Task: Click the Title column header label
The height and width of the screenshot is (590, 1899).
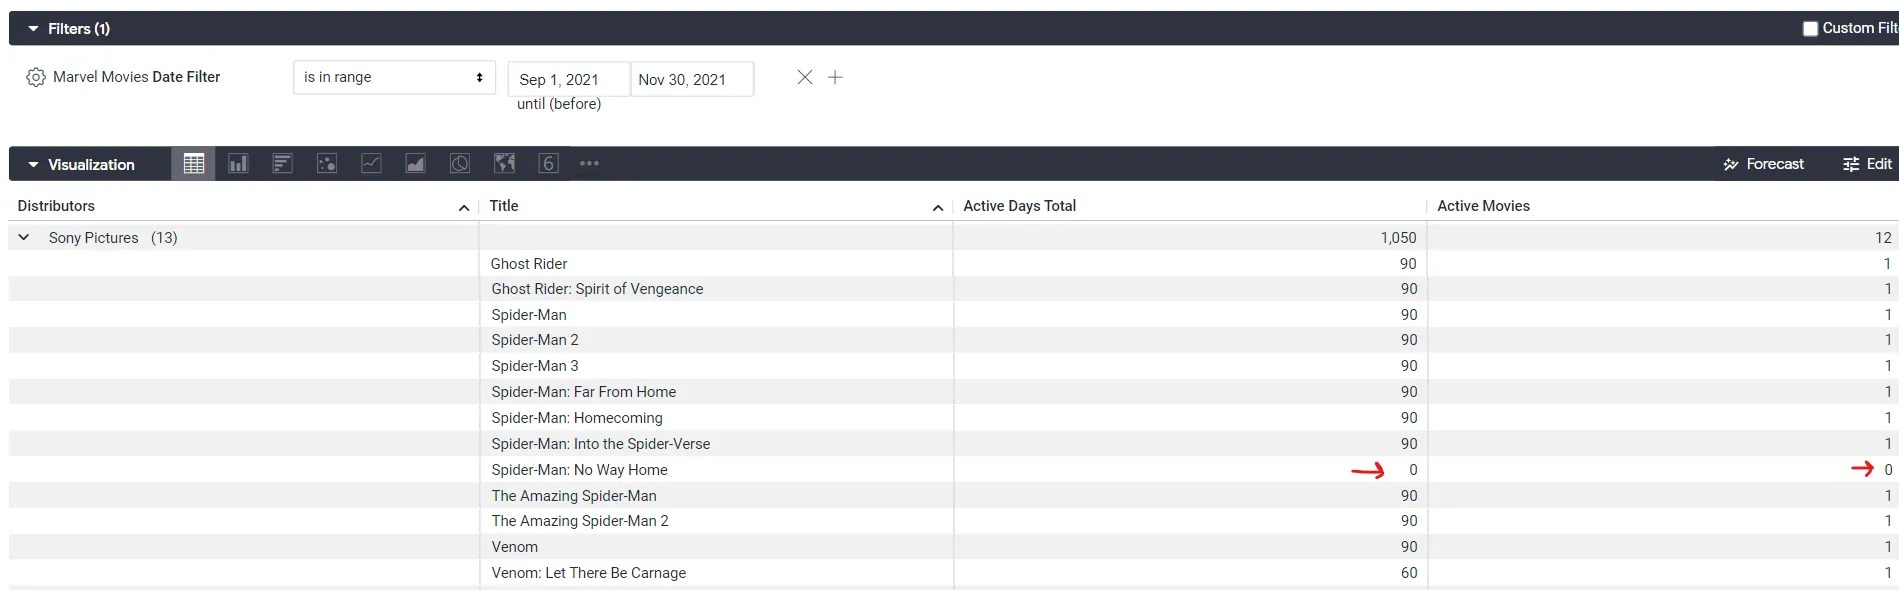Action: pyautogui.click(x=504, y=206)
